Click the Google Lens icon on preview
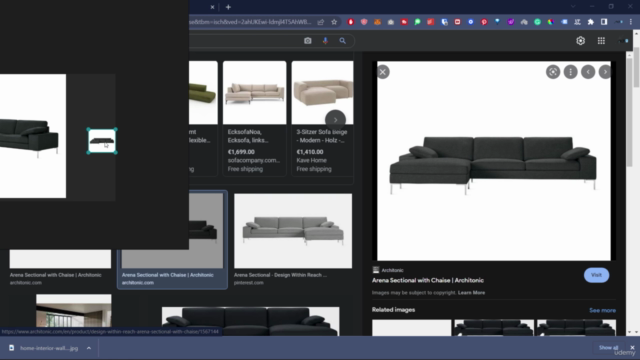 pyautogui.click(x=553, y=72)
